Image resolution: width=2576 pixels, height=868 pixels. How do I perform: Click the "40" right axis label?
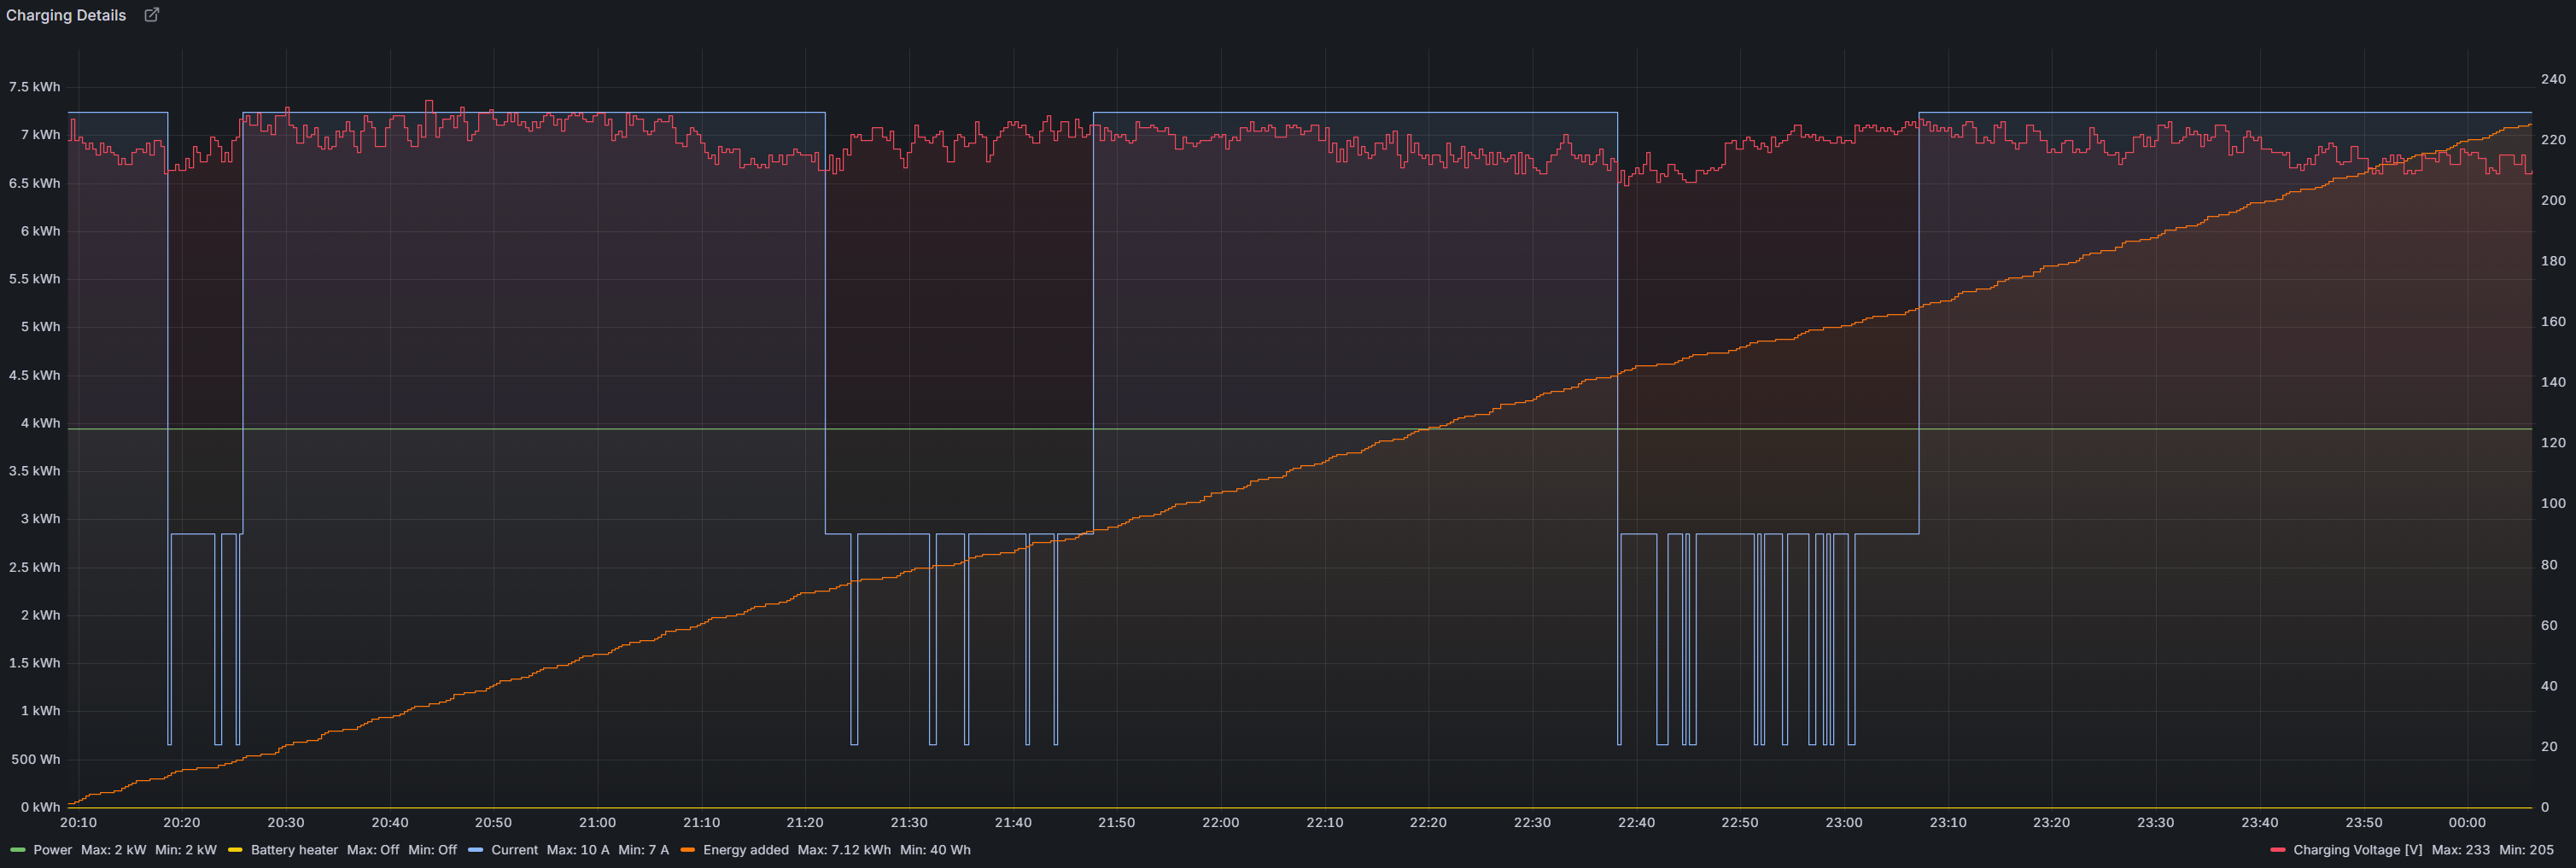point(2549,686)
